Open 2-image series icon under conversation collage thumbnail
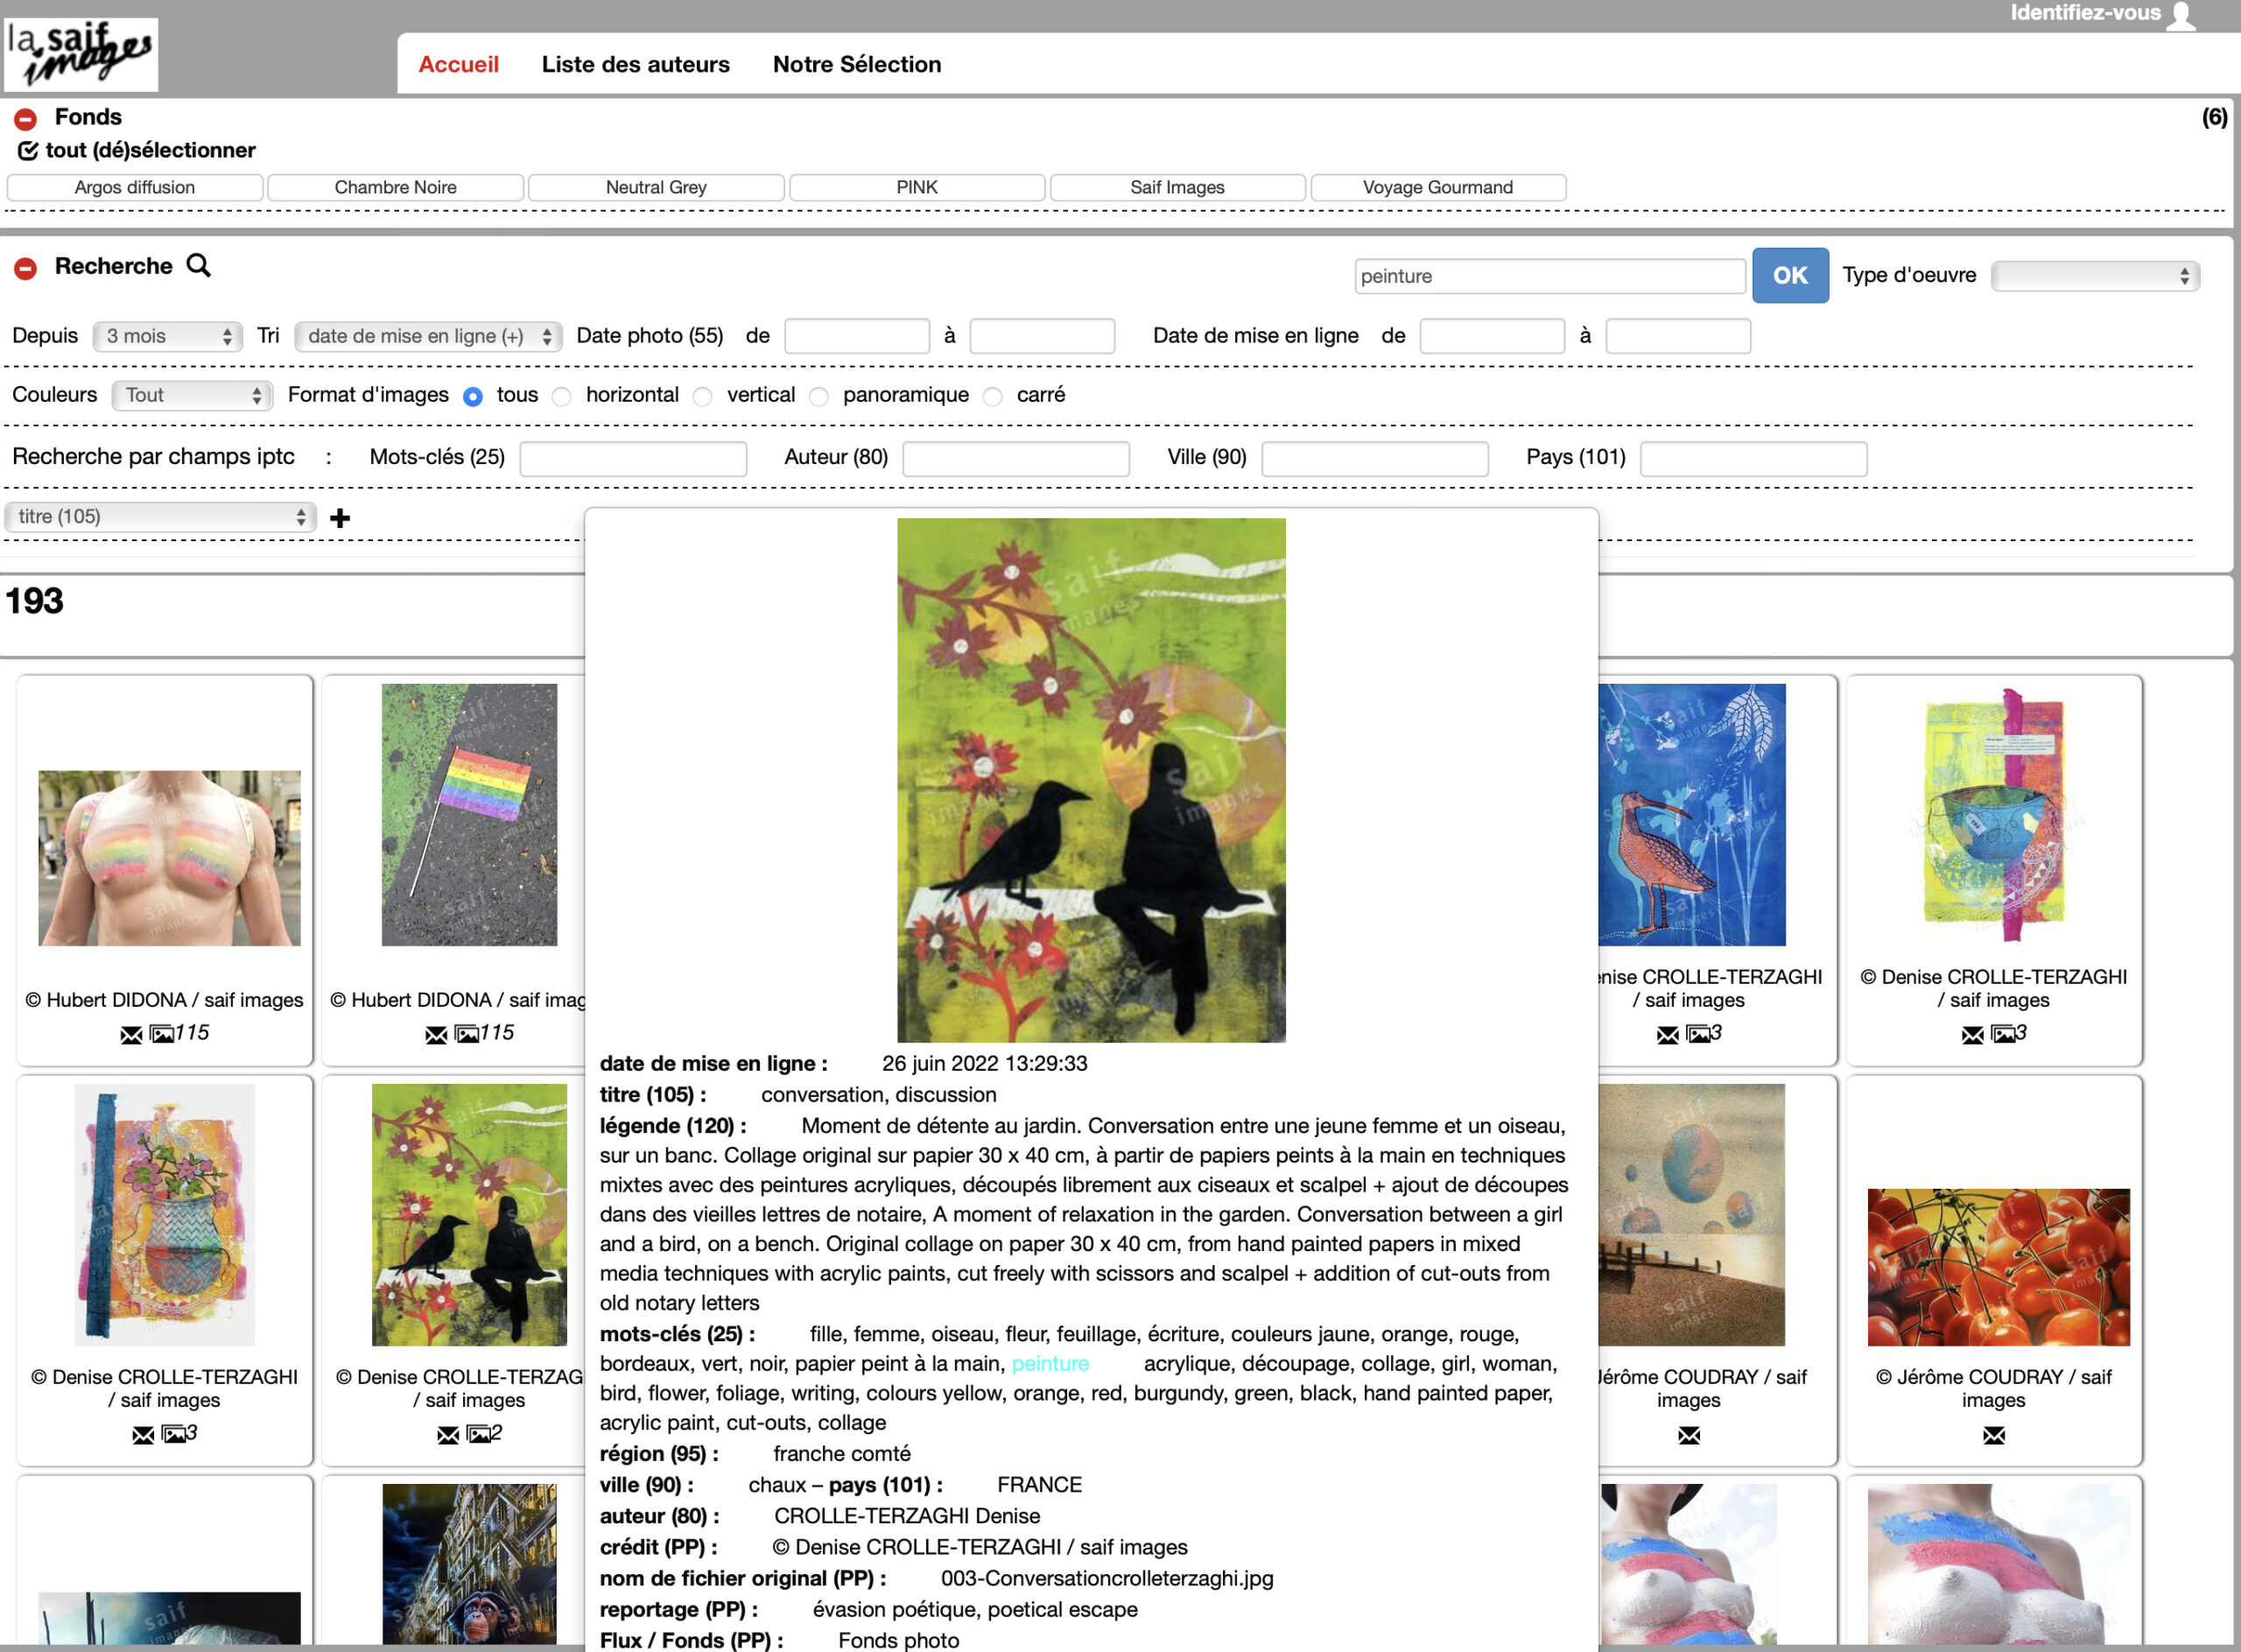The height and width of the screenshot is (1652, 2241). (x=478, y=1435)
